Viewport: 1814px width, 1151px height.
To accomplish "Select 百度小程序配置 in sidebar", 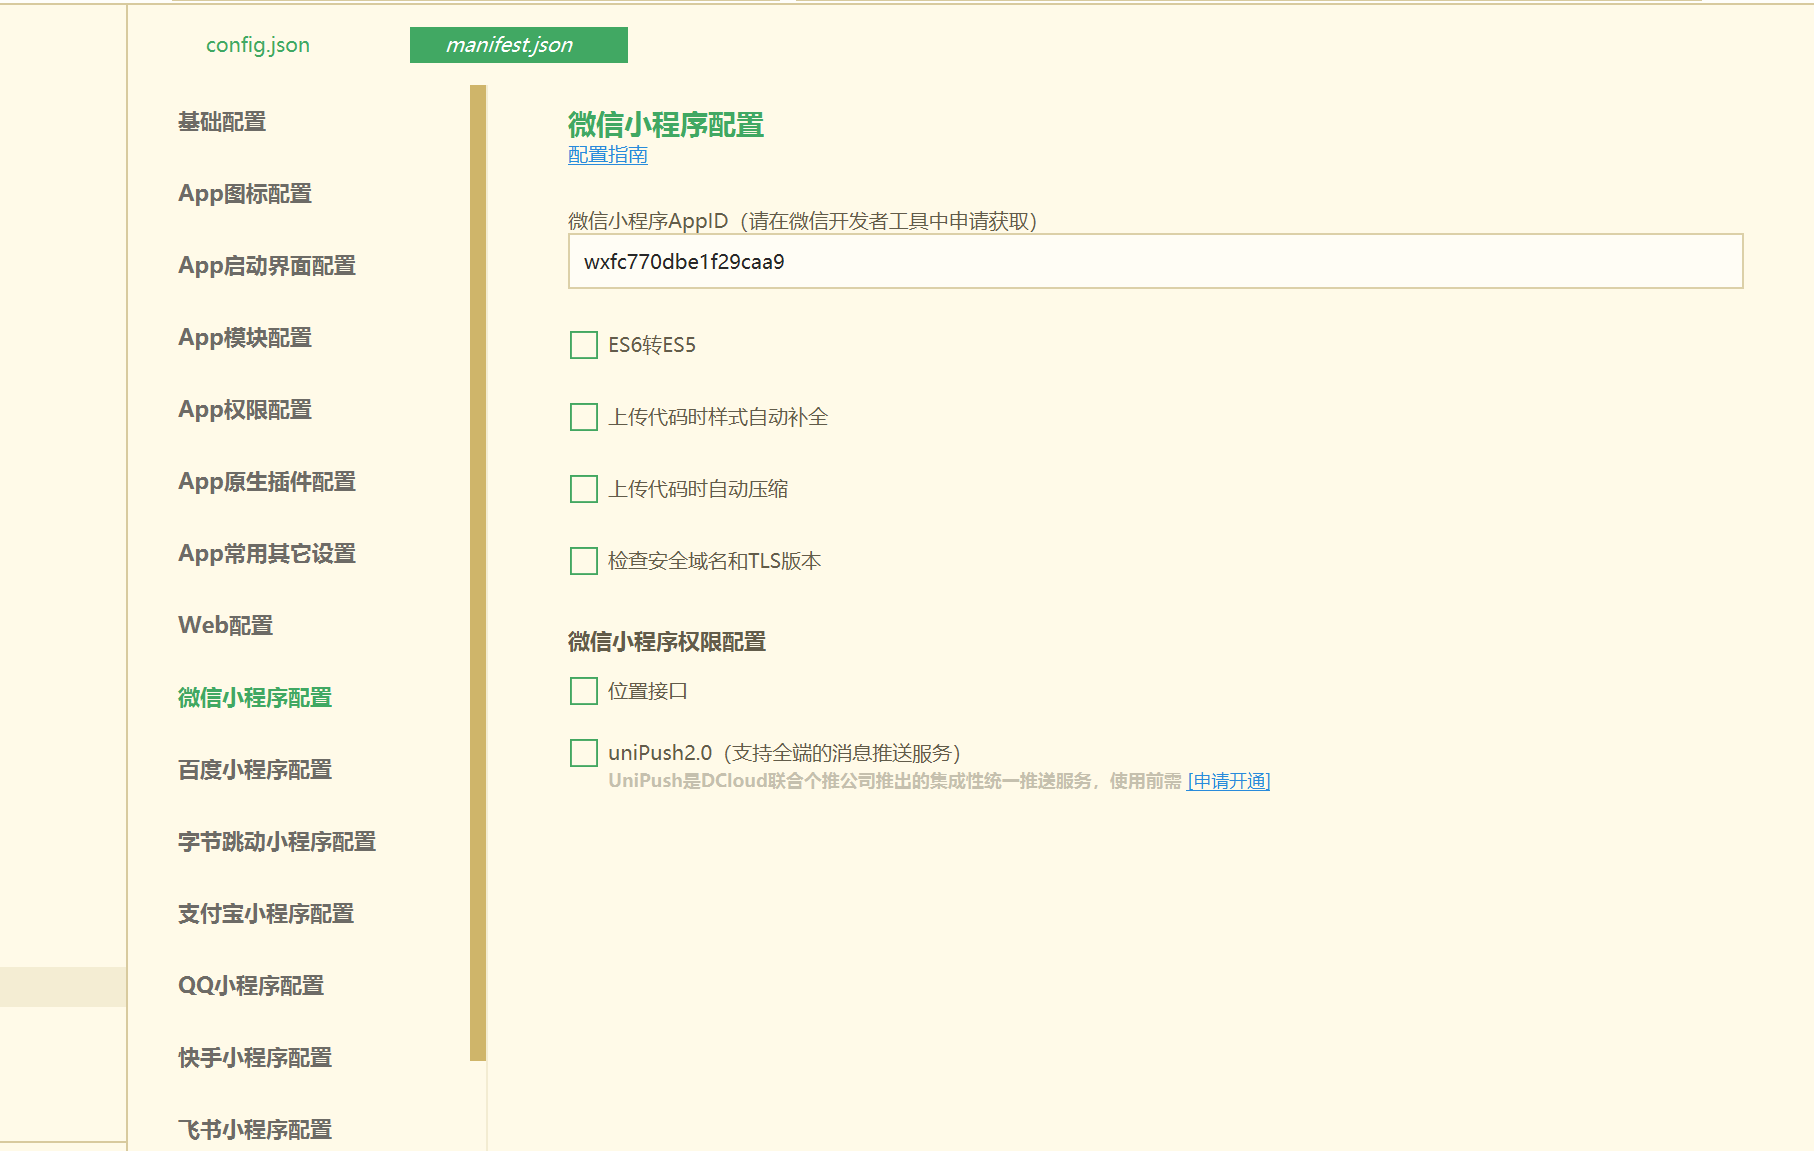I will click(255, 770).
